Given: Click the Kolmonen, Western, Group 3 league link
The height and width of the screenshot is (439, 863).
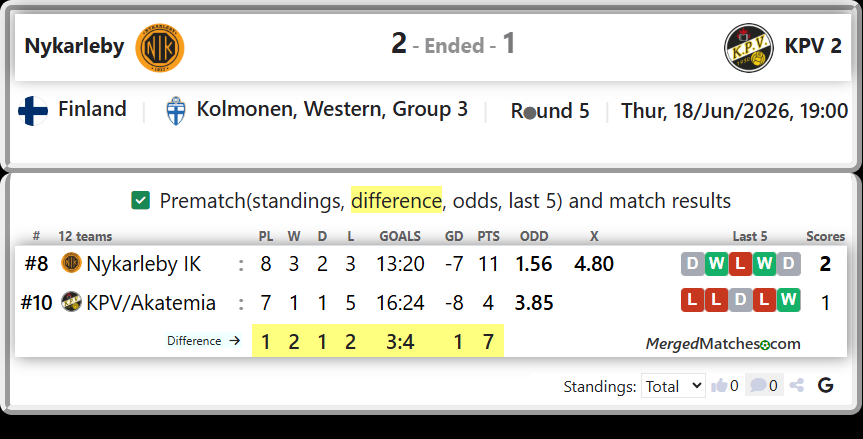Looking at the screenshot, I should (x=332, y=109).
